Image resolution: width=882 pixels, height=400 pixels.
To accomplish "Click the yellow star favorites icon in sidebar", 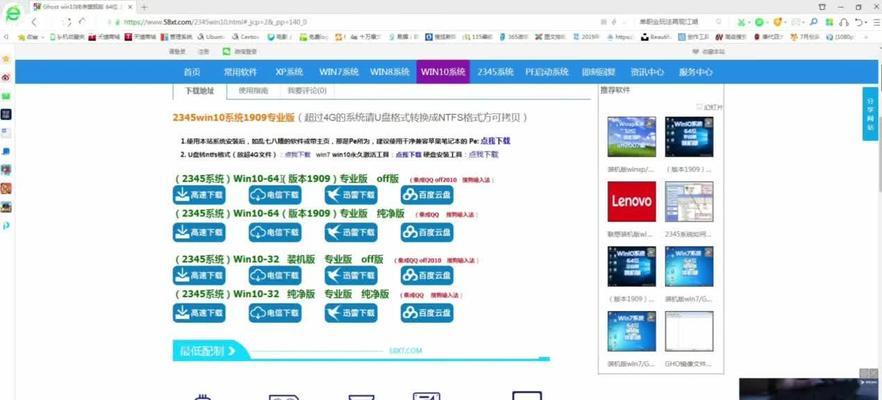I will click(x=6, y=59).
